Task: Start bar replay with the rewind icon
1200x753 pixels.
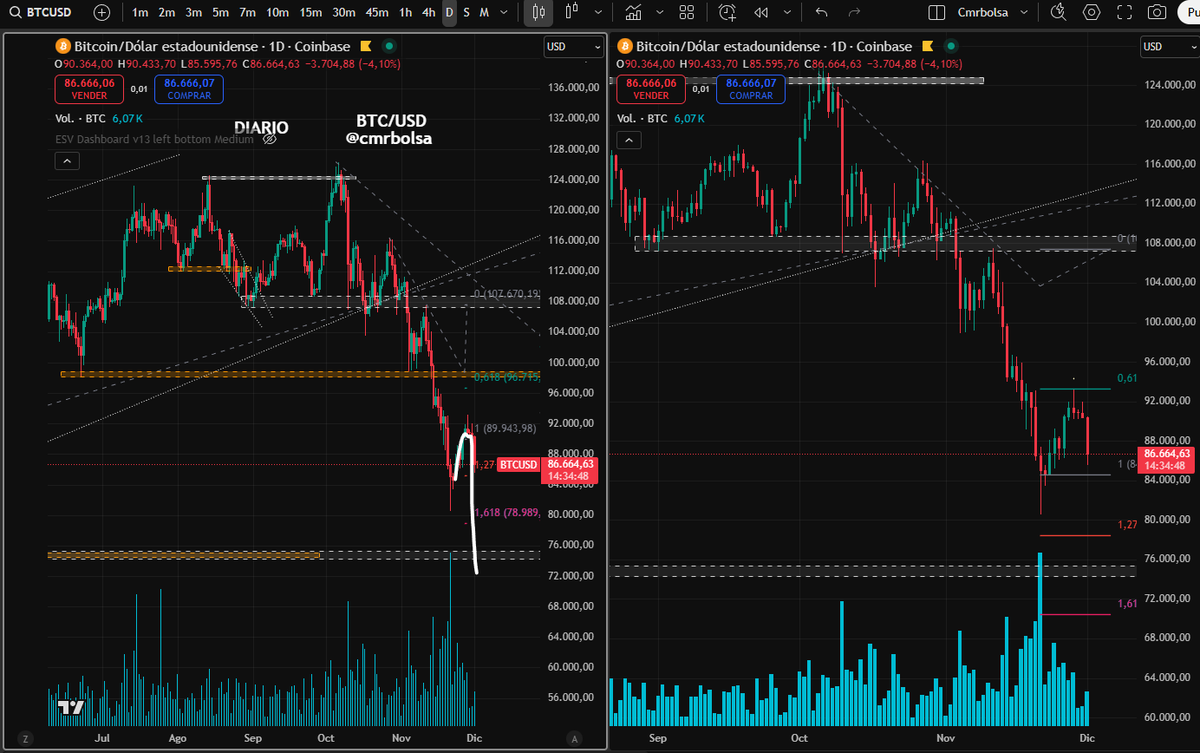Action: coord(761,12)
